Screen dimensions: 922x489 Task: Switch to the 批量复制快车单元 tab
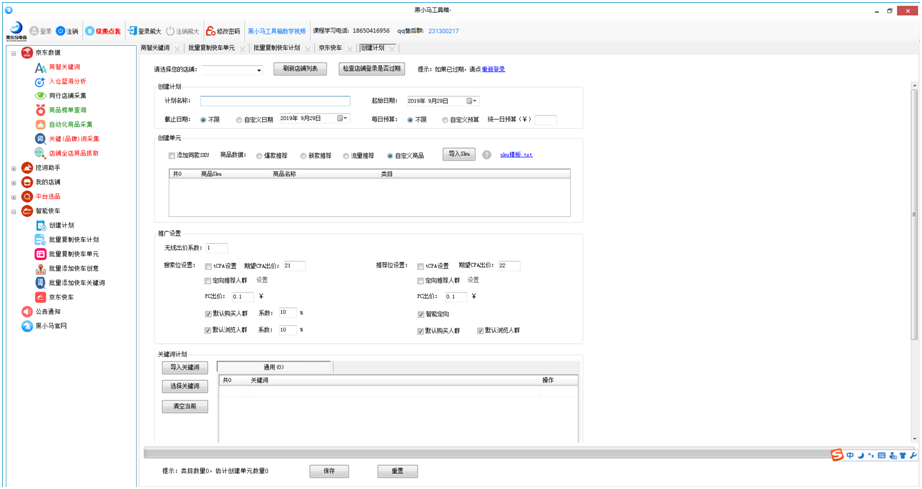tap(212, 48)
